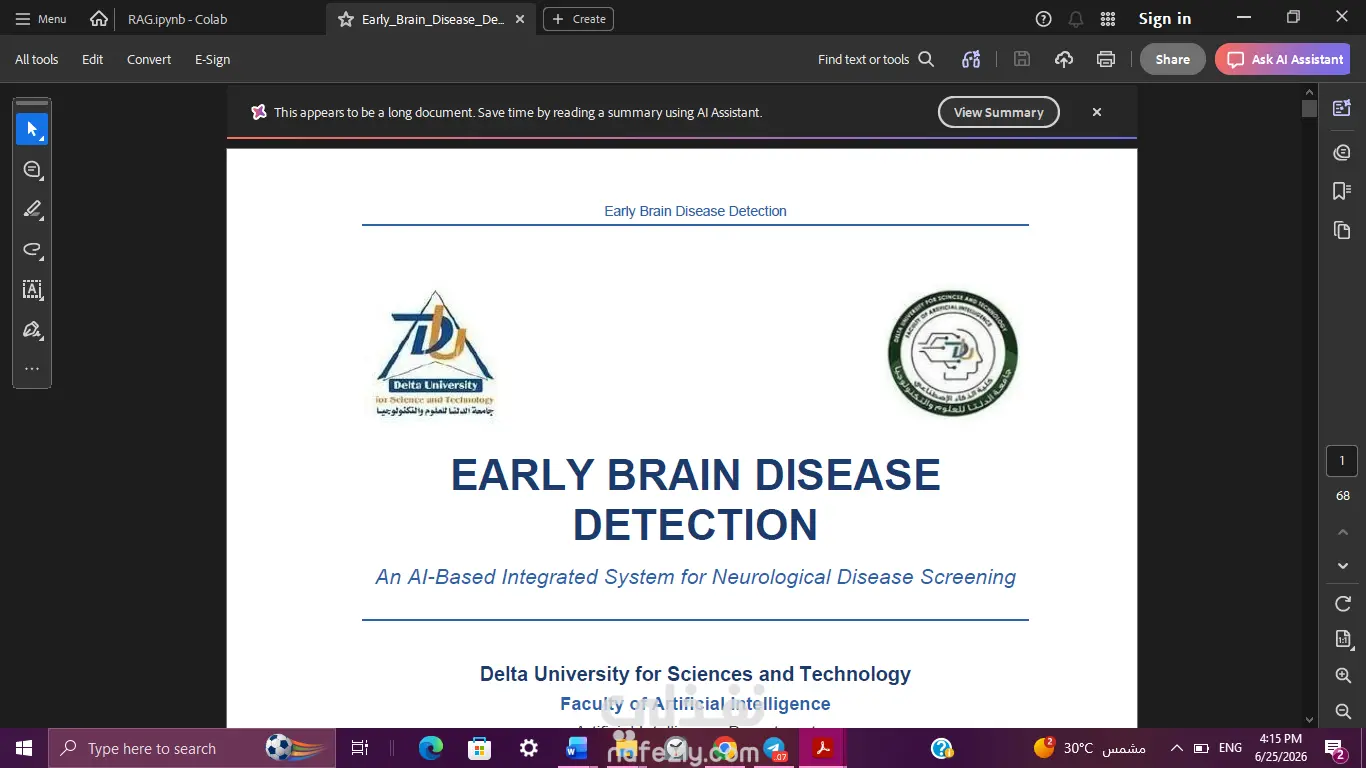Open Microsoft Store from the taskbar

[480, 748]
